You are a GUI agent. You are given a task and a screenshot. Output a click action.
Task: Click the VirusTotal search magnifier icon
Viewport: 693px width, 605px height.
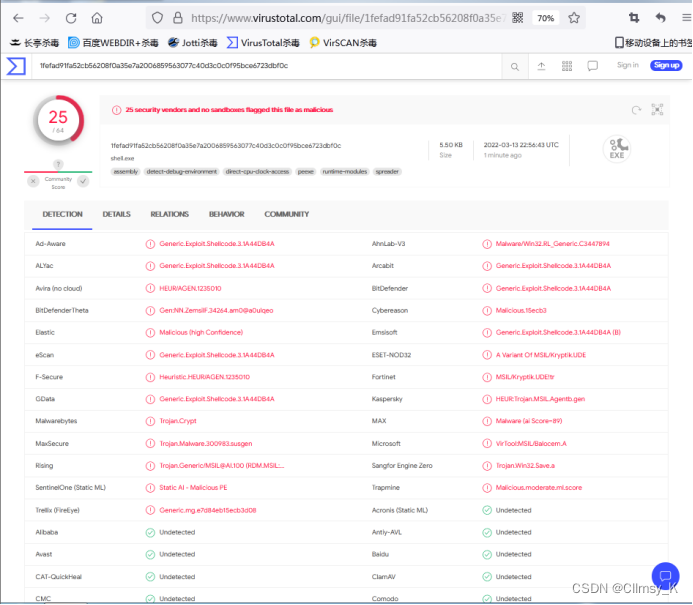tap(515, 67)
